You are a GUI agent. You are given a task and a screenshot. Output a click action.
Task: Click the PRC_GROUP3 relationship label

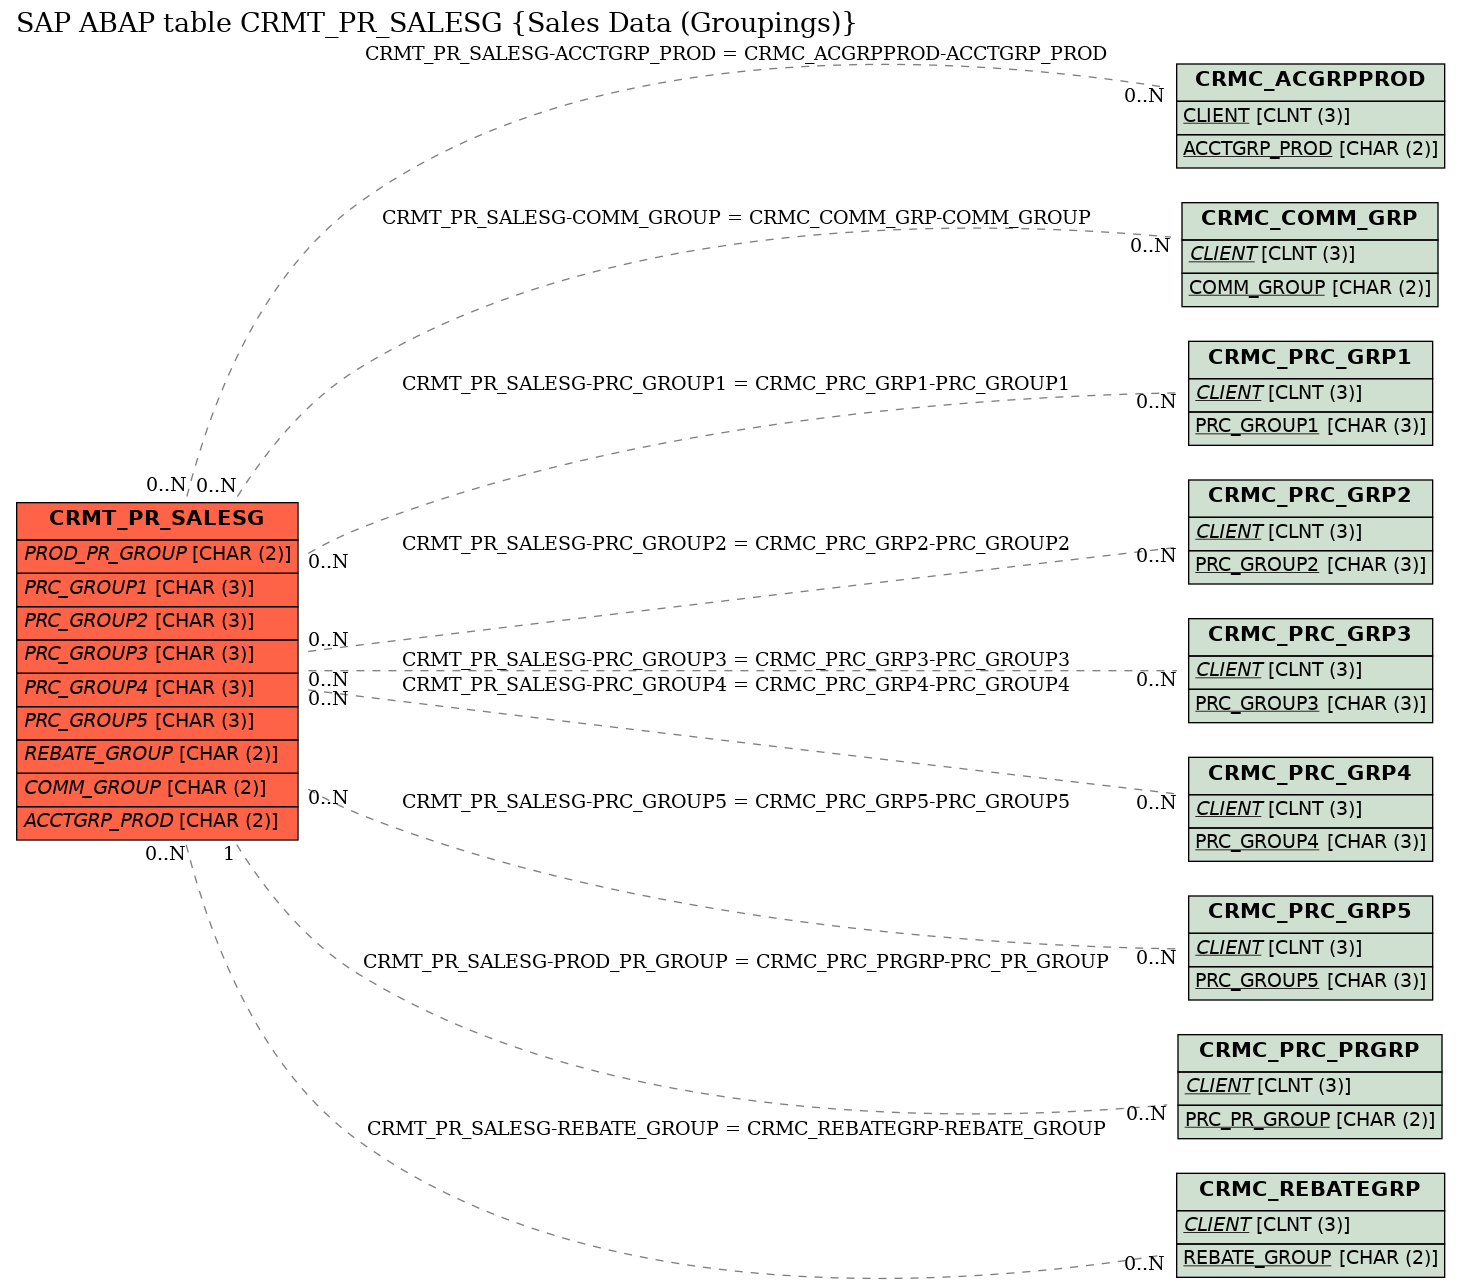pyautogui.click(x=736, y=660)
